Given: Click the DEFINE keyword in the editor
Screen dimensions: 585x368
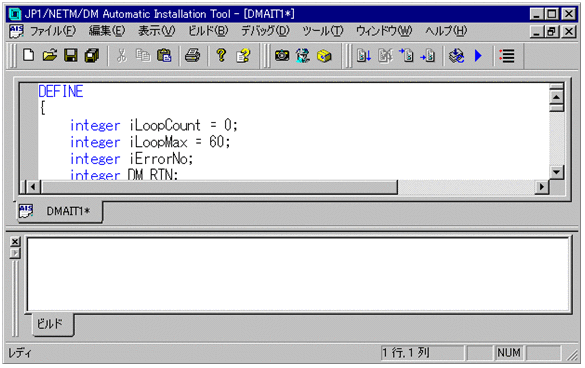Looking at the screenshot, I should [x=61, y=91].
